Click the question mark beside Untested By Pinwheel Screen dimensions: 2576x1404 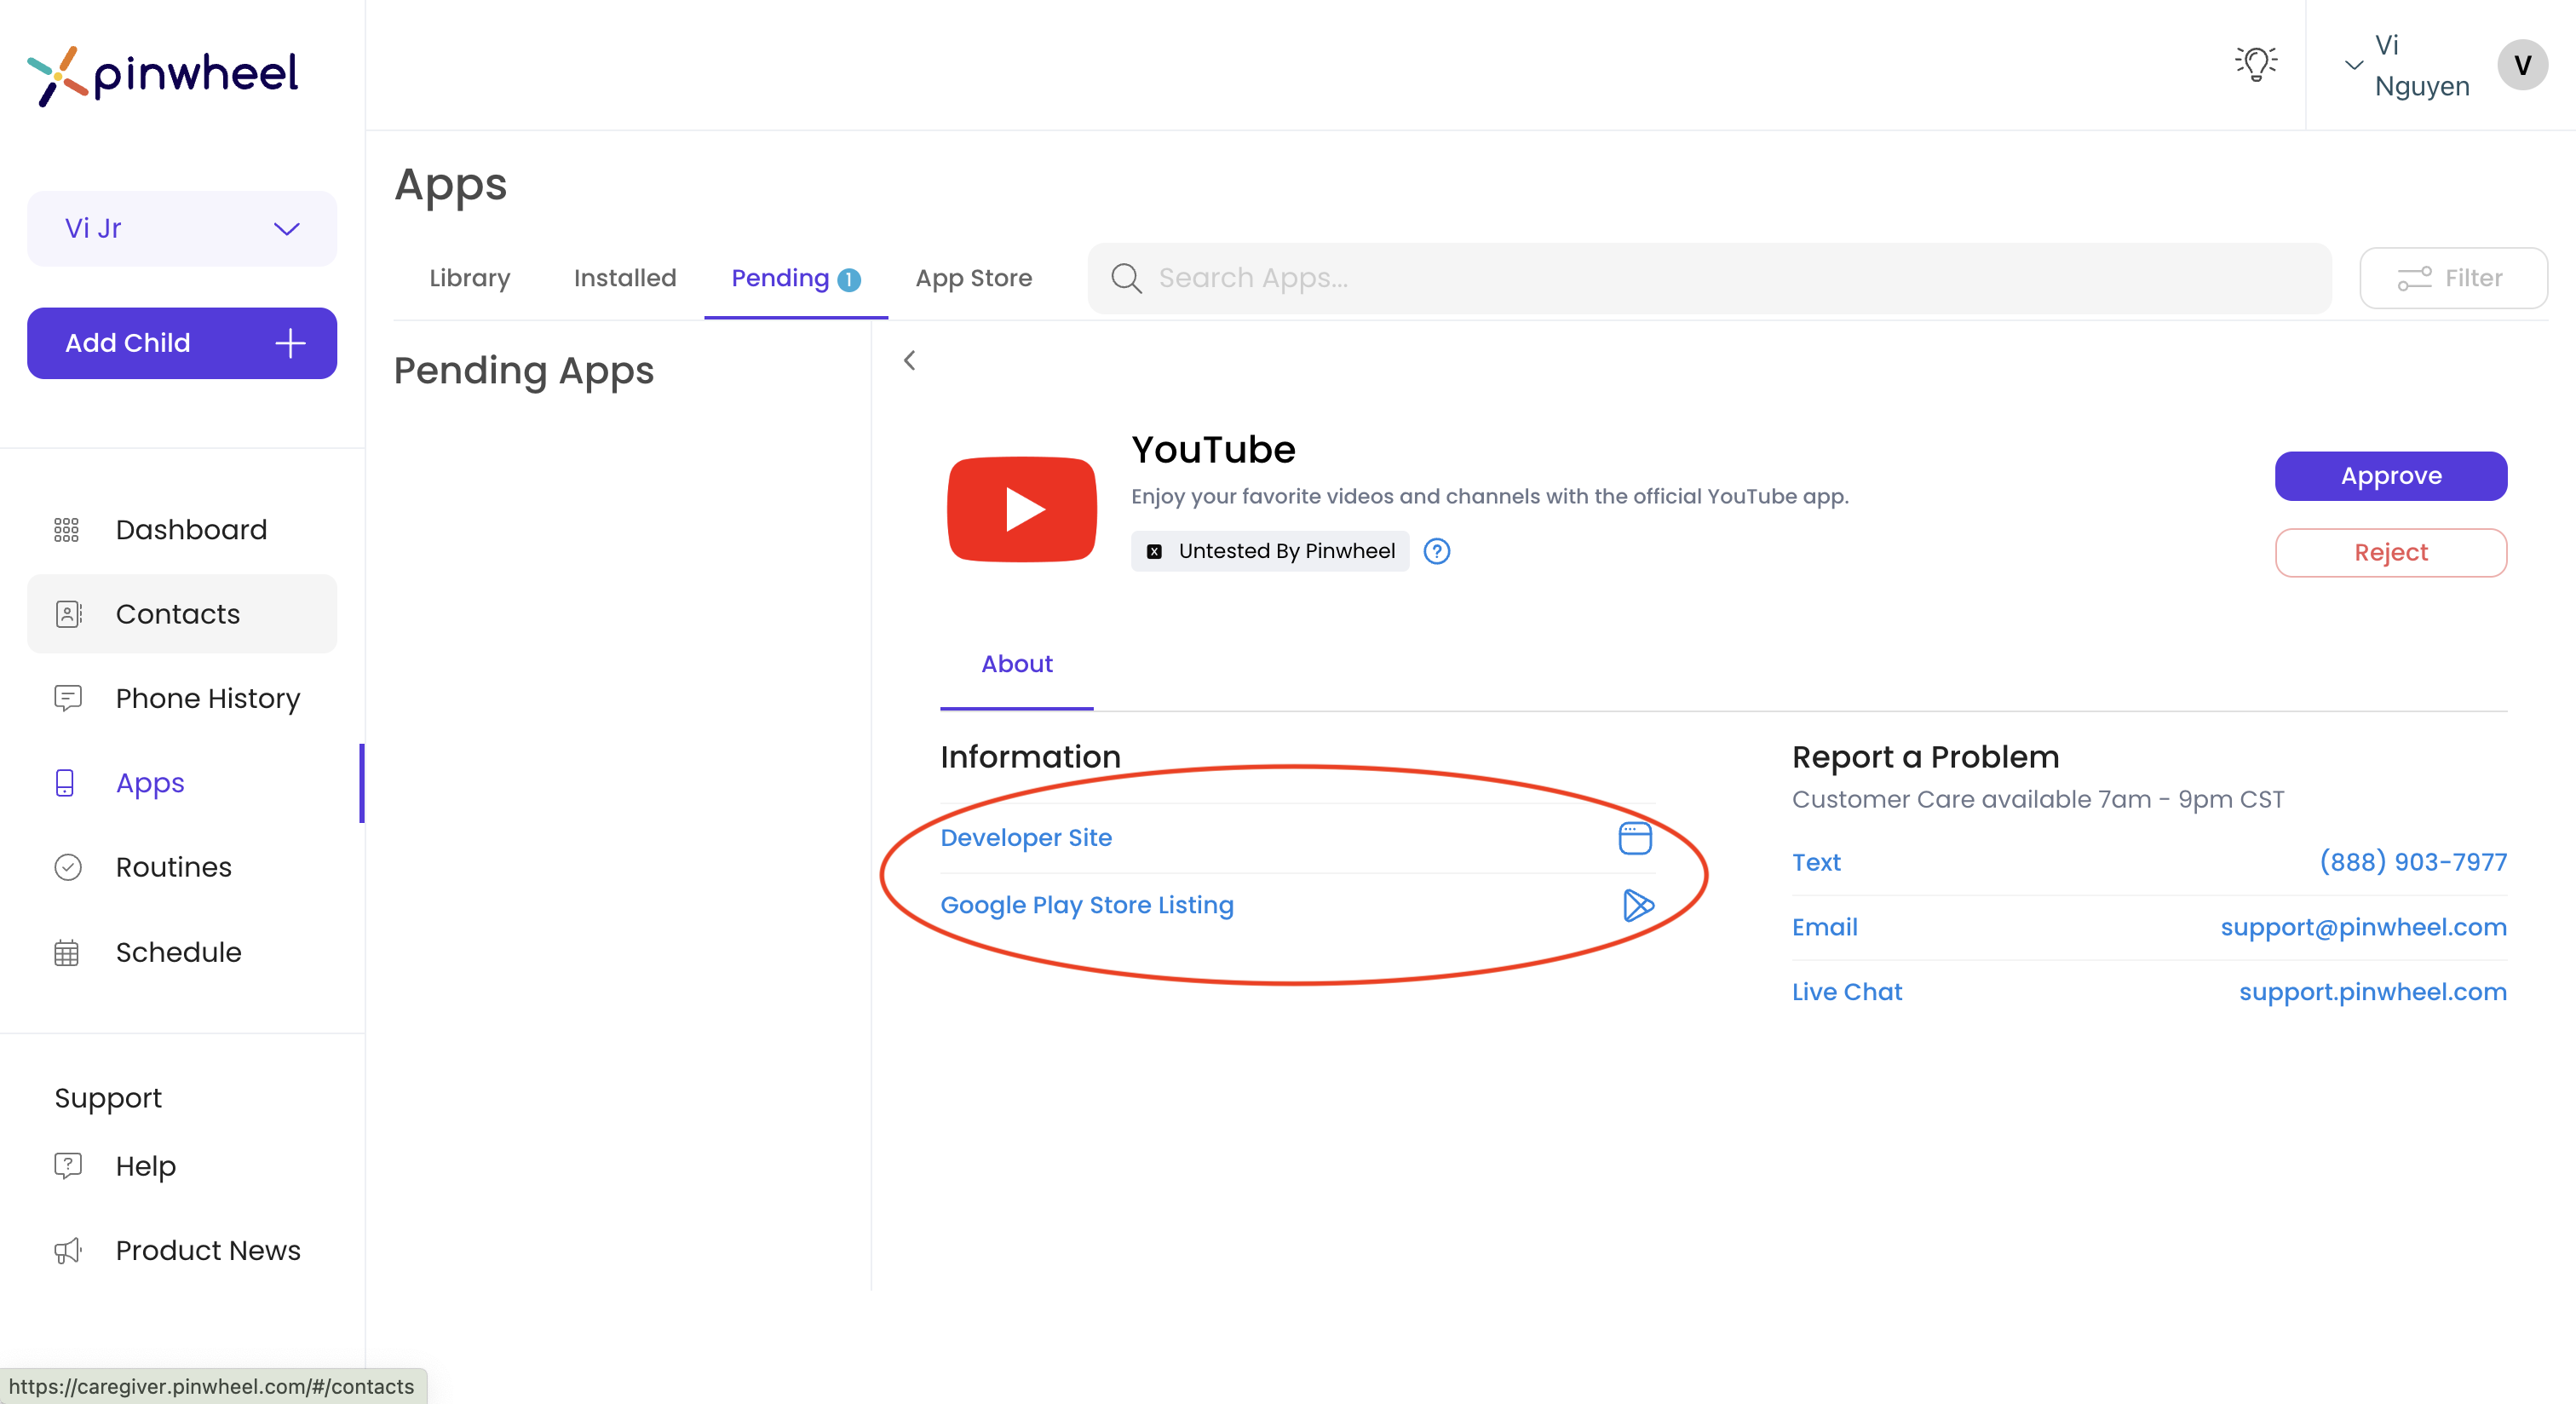point(1437,551)
